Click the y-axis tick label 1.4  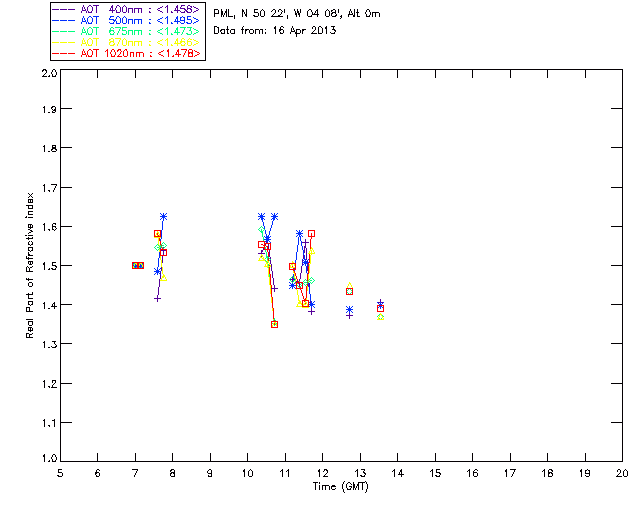point(49,305)
